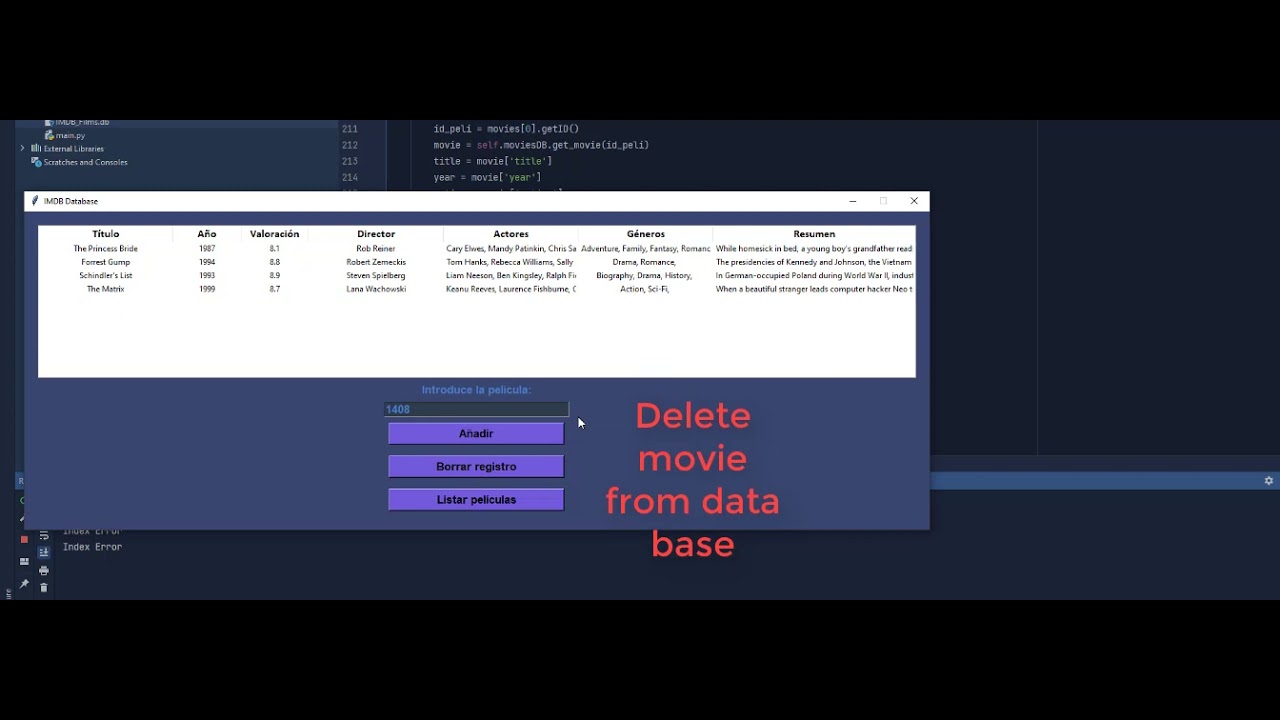
Task: Click the Keanu Reeves actors cell
Action: point(511,289)
